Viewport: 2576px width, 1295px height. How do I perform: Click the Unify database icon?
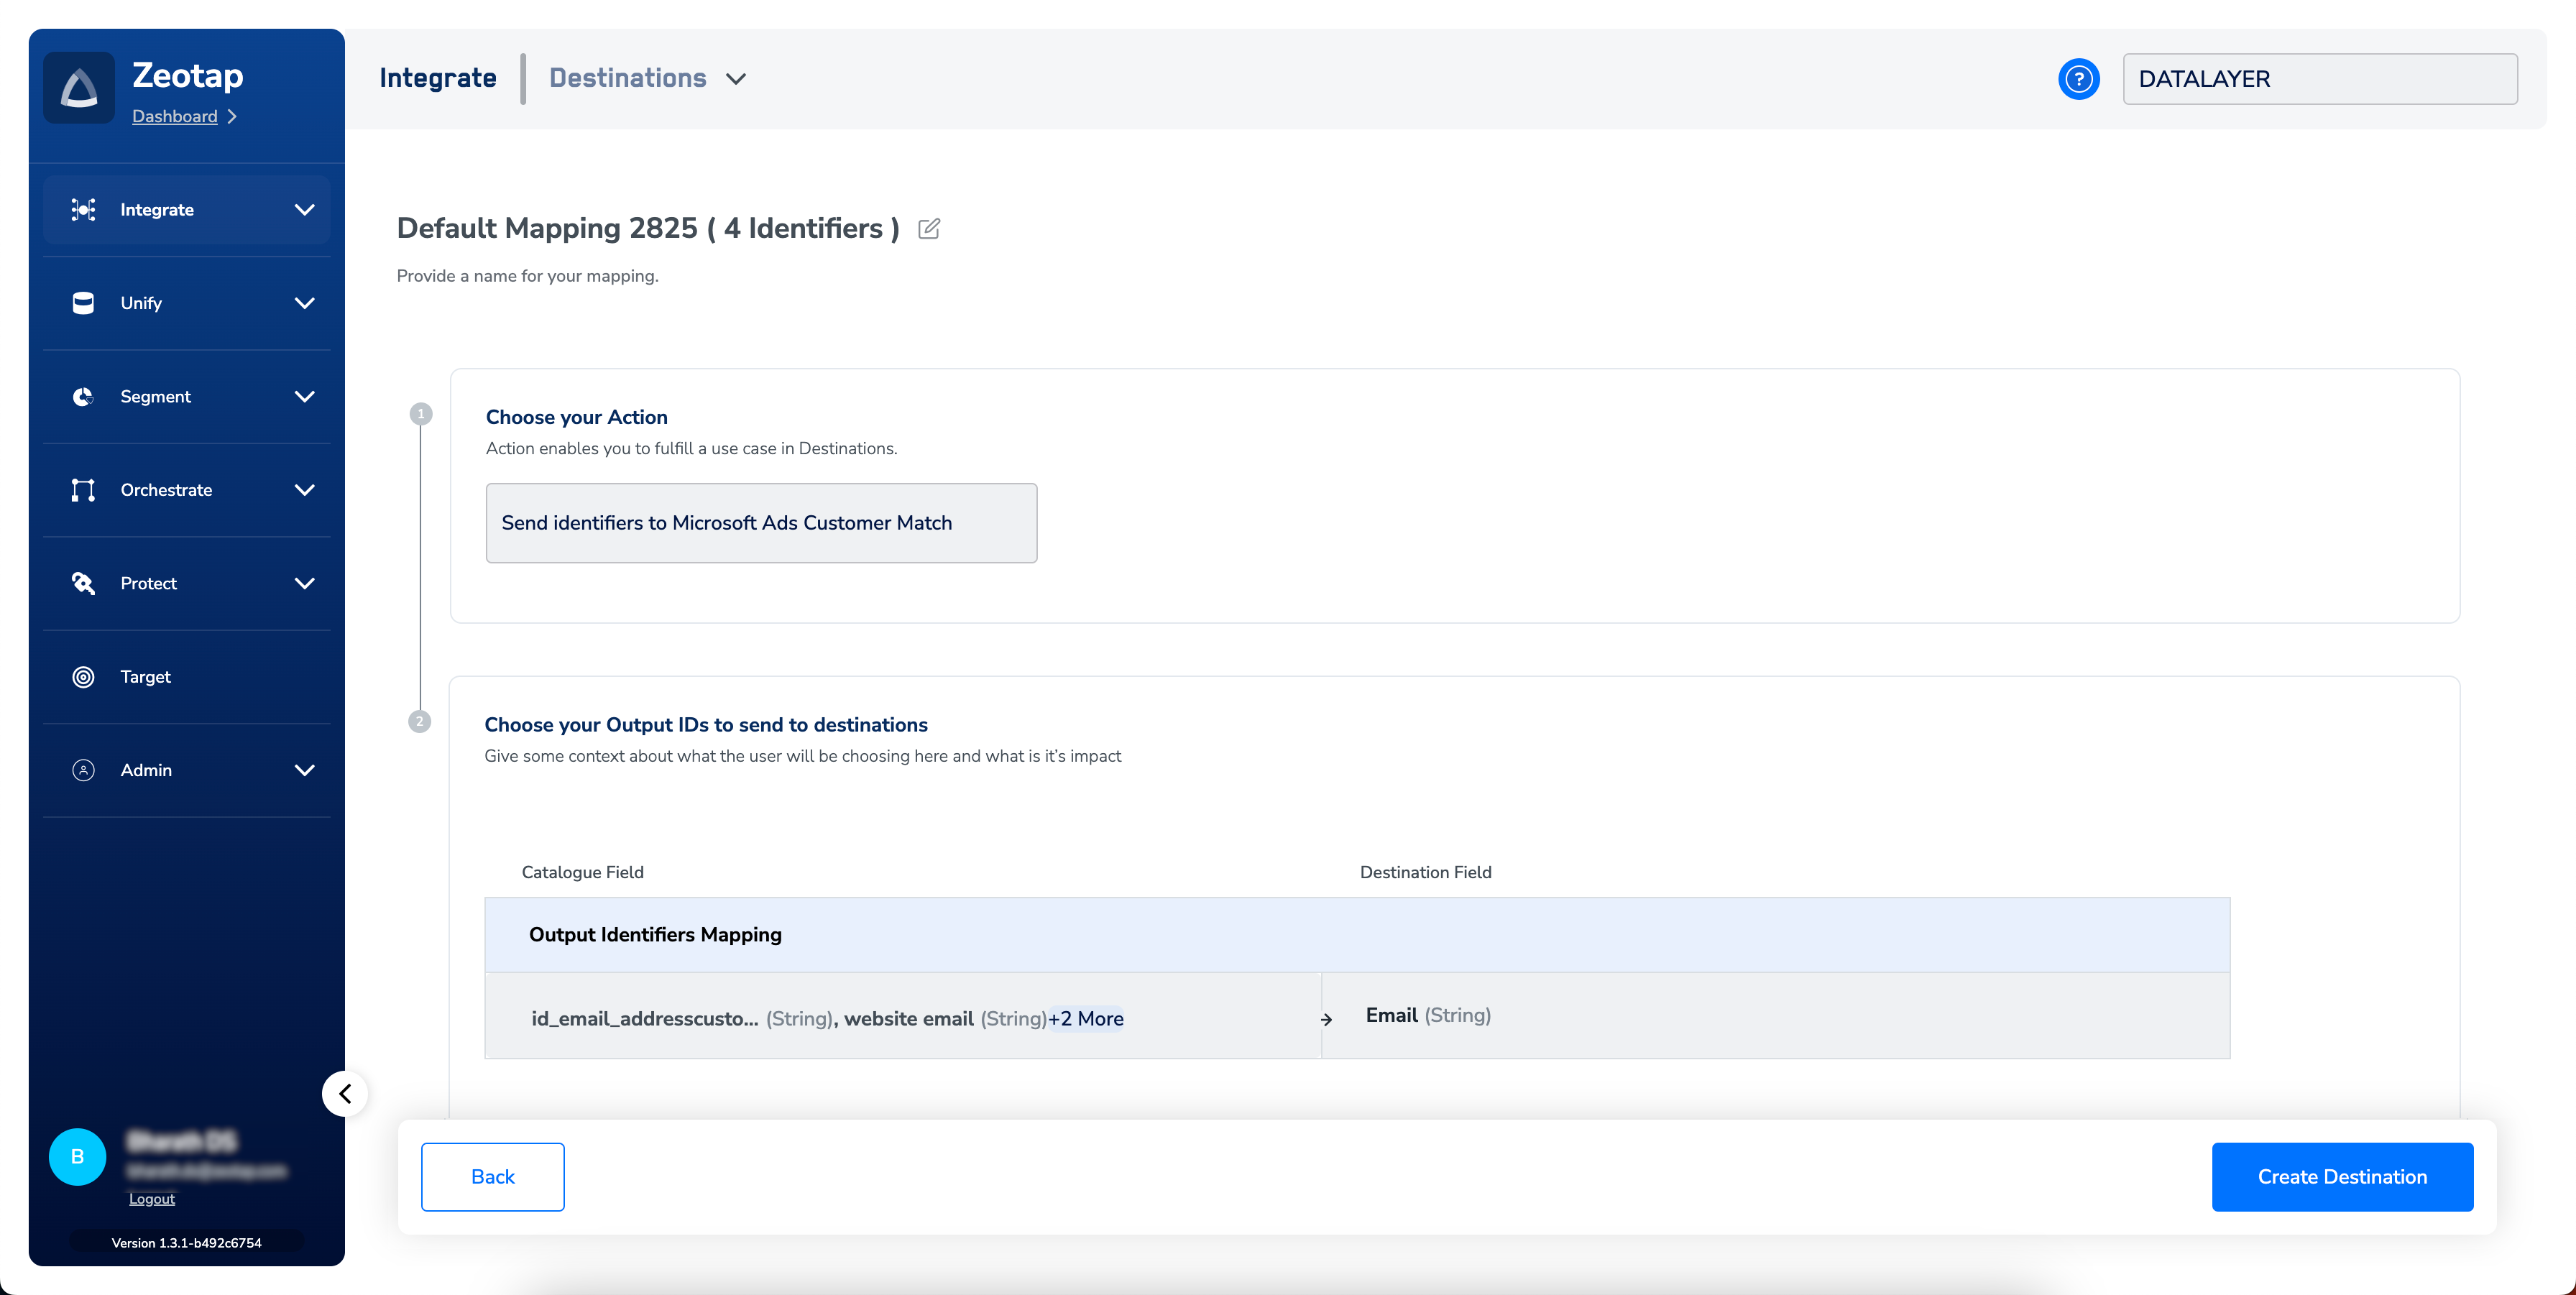click(x=83, y=303)
